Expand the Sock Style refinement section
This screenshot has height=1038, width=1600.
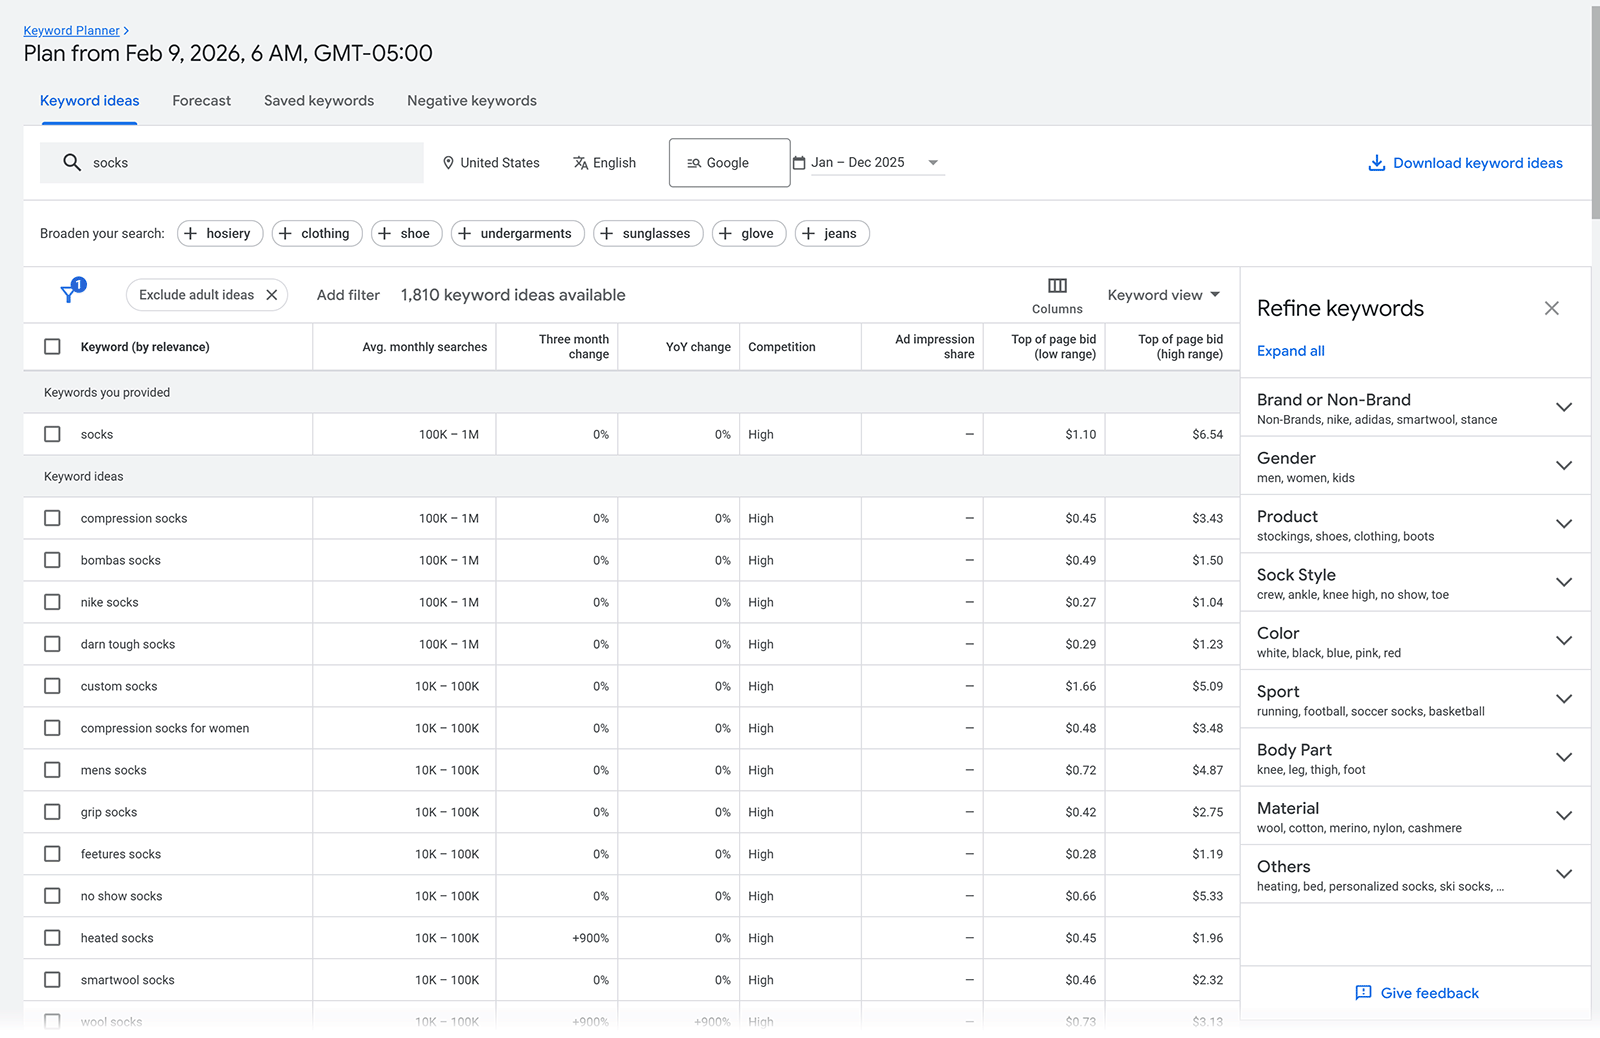coord(1564,582)
